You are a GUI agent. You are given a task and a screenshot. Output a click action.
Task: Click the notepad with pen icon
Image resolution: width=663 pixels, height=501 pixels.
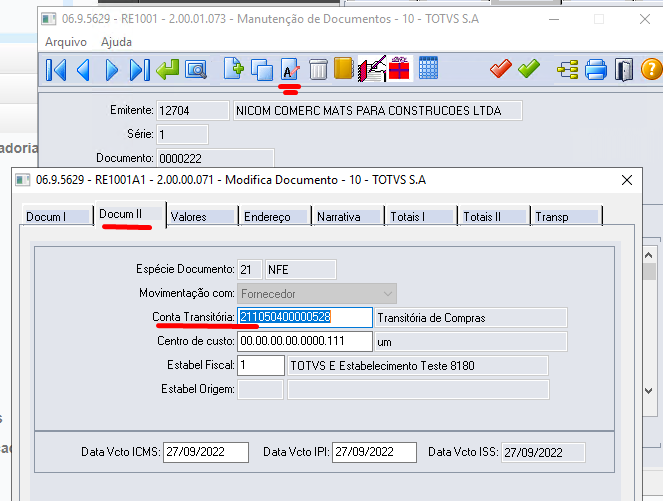click(372, 69)
